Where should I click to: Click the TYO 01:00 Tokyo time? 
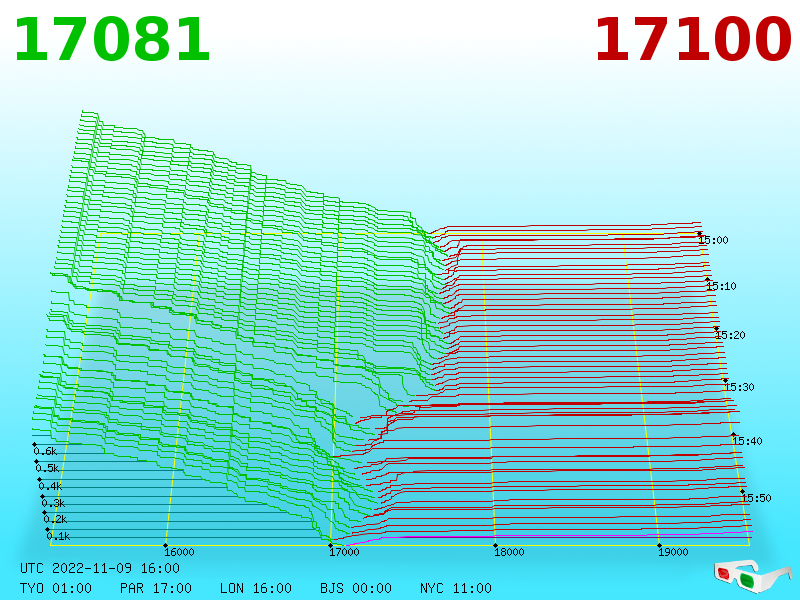pyautogui.click(x=56, y=588)
